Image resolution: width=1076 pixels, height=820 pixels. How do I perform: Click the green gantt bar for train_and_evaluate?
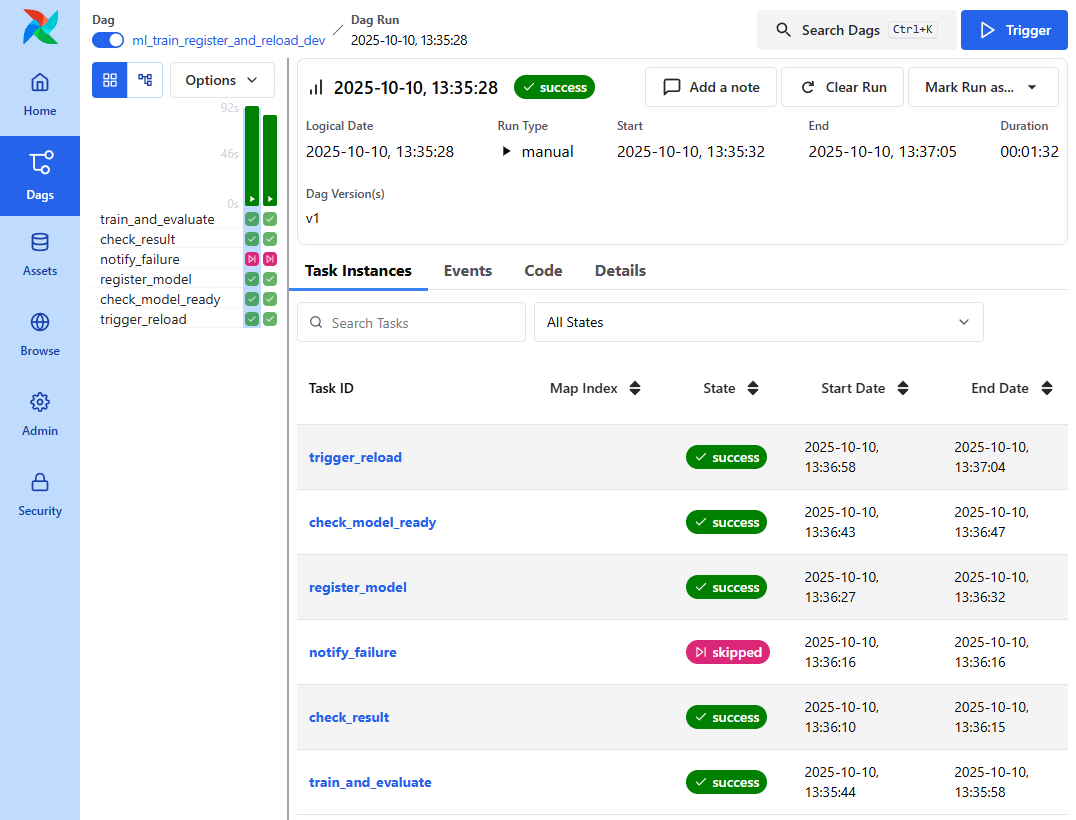[251, 218]
